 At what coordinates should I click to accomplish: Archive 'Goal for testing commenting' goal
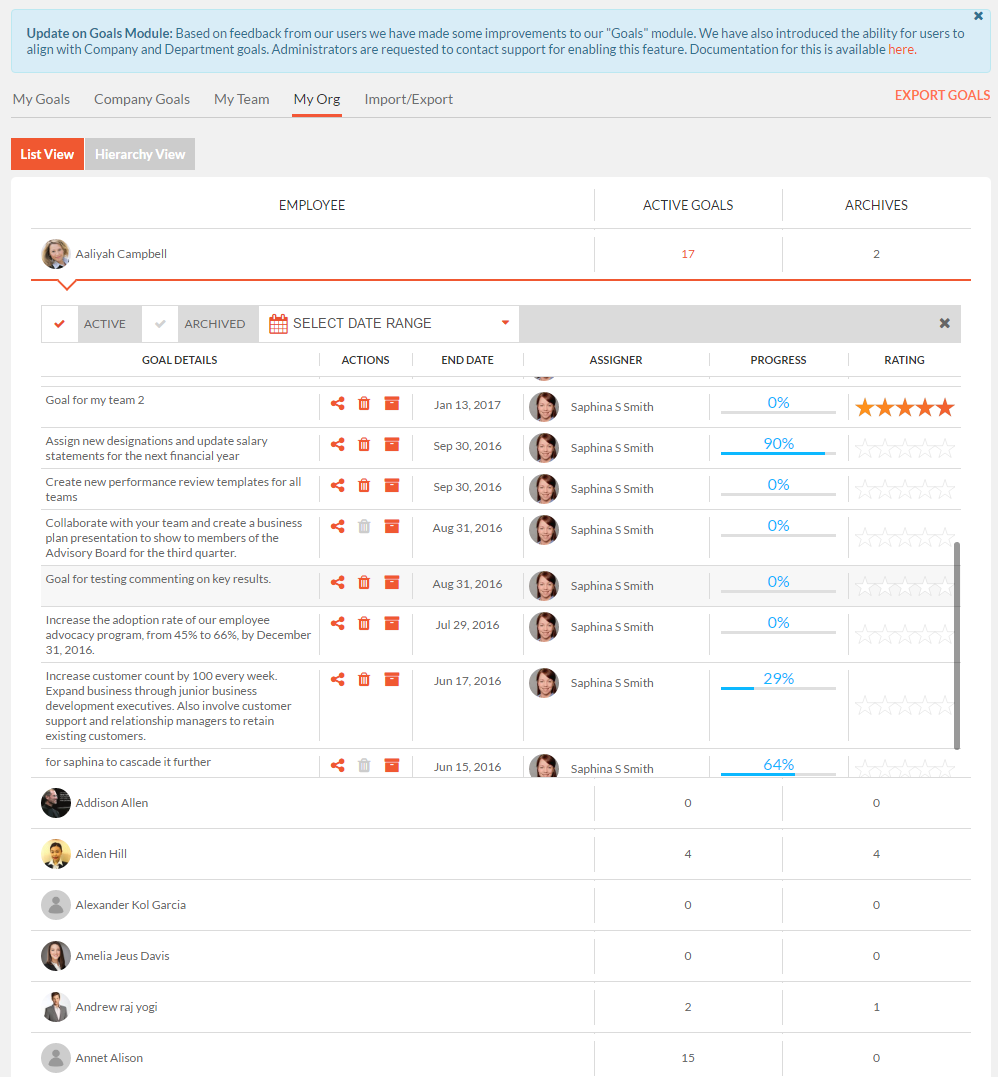[x=392, y=582]
